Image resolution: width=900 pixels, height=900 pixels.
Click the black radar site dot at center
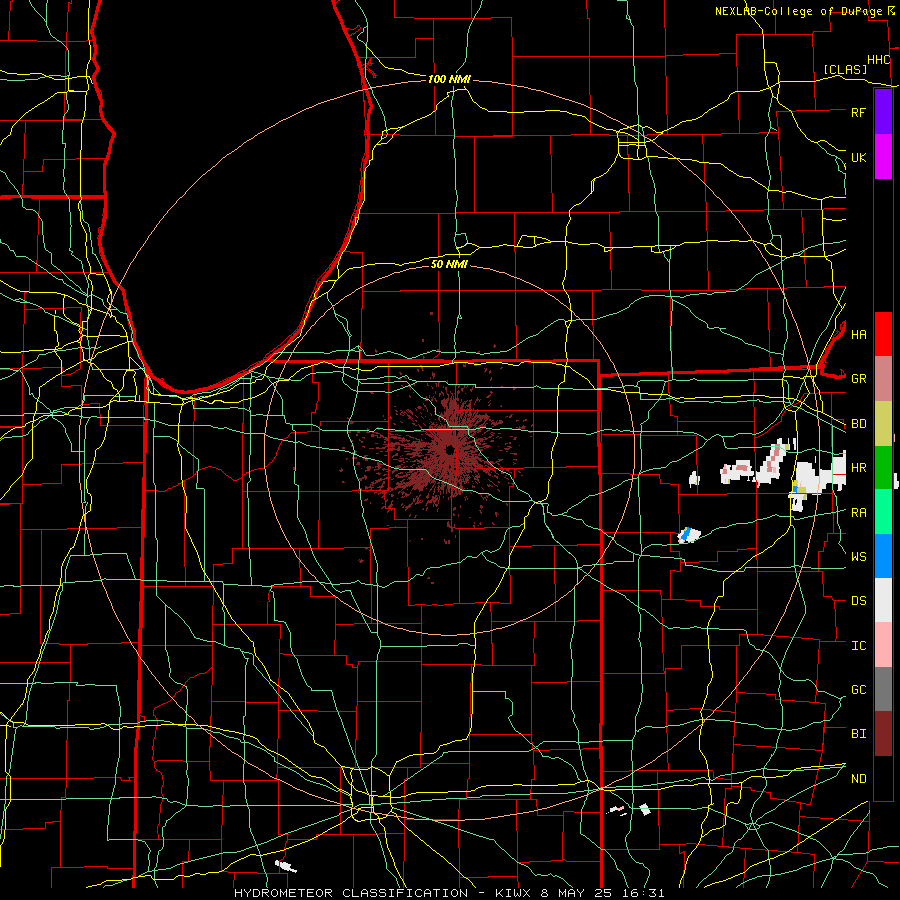tap(449, 450)
